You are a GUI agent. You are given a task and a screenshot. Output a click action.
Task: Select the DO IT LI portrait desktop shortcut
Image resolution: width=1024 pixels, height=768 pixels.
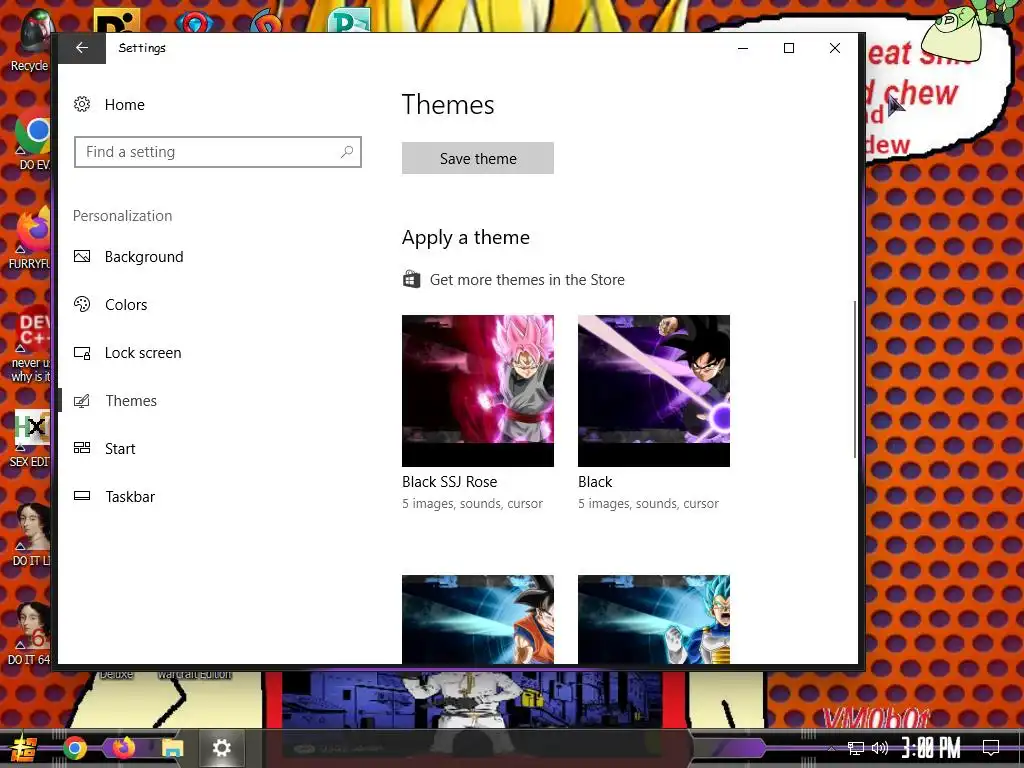pos(31,535)
